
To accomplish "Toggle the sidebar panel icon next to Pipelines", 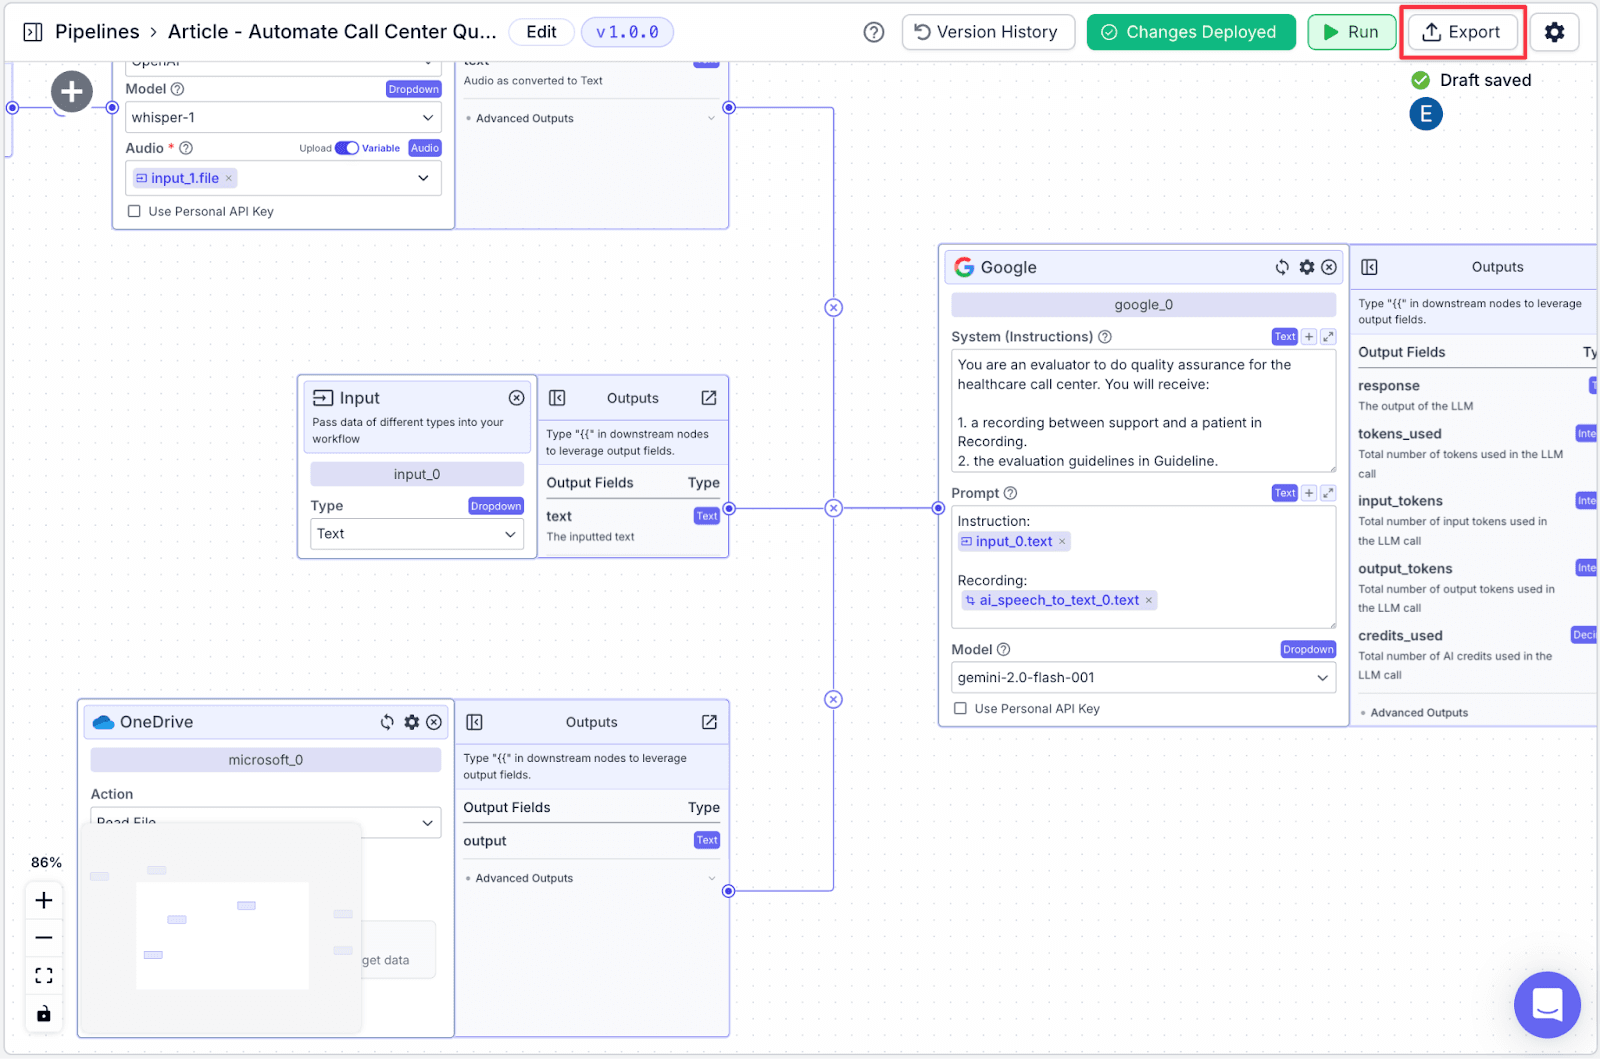I will click(33, 32).
